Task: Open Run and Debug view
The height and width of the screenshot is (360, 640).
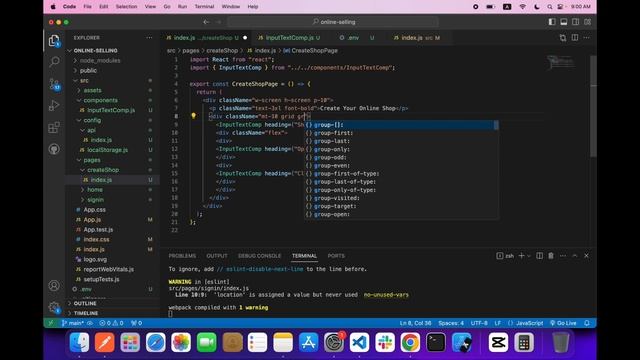Action: tap(54, 105)
